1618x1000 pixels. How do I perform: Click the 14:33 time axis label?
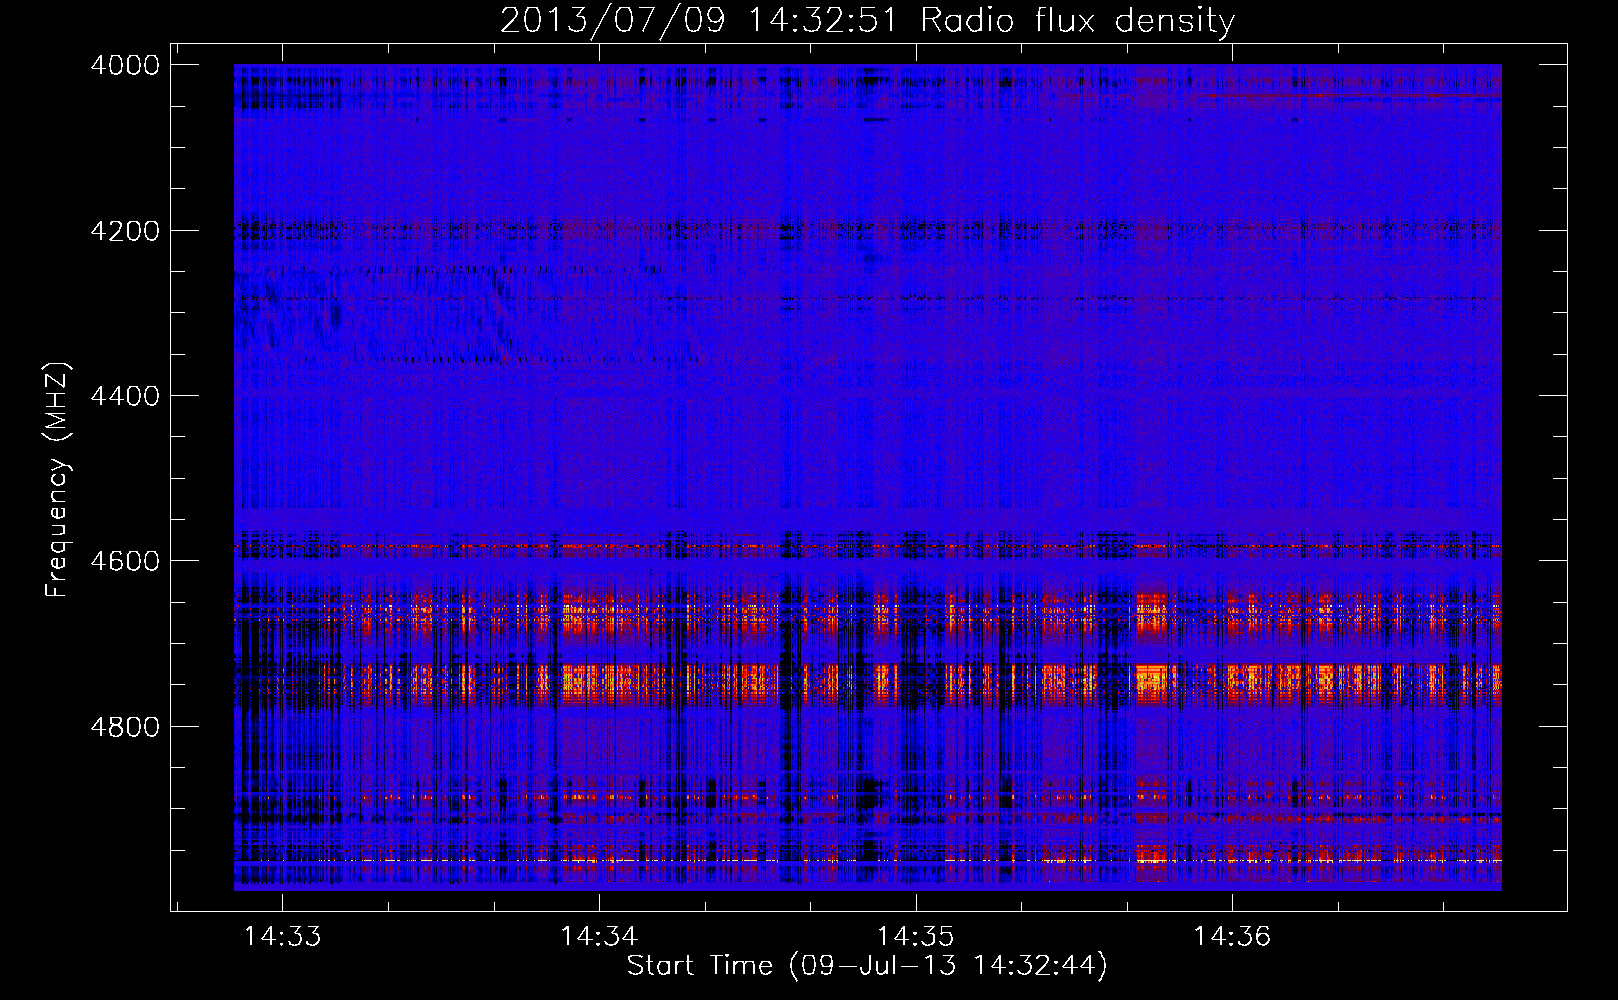pyautogui.click(x=283, y=937)
